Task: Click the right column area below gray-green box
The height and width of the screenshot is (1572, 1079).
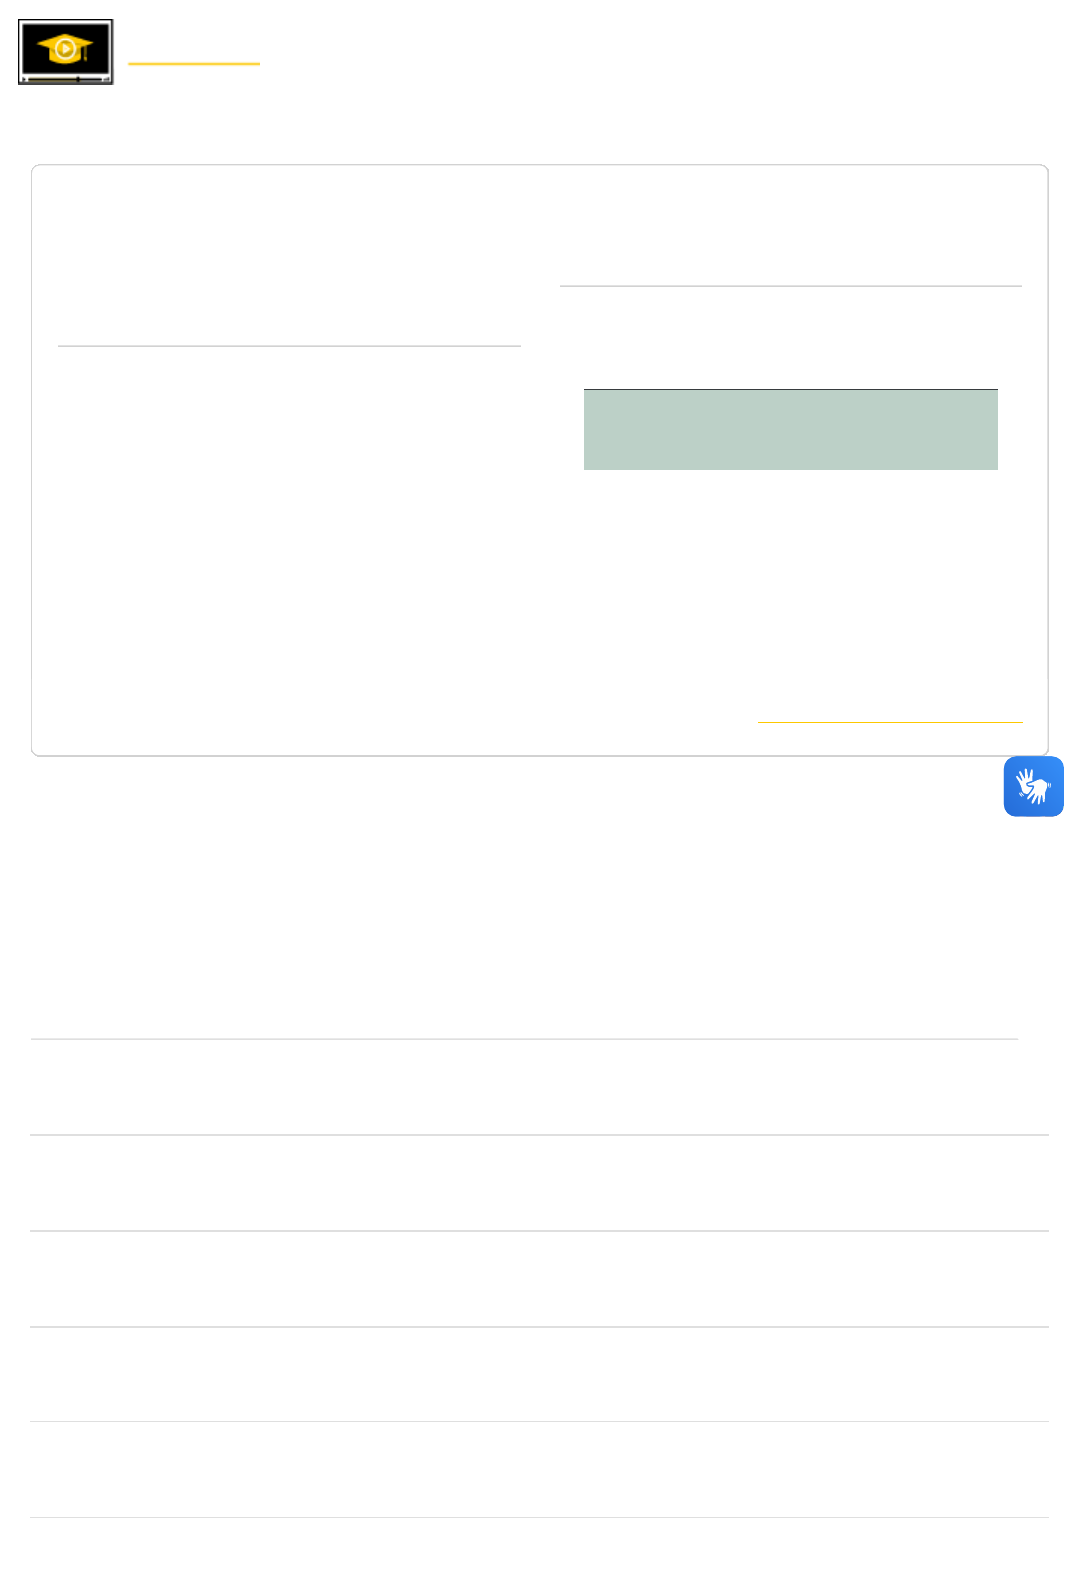Action: coord(790,580)
